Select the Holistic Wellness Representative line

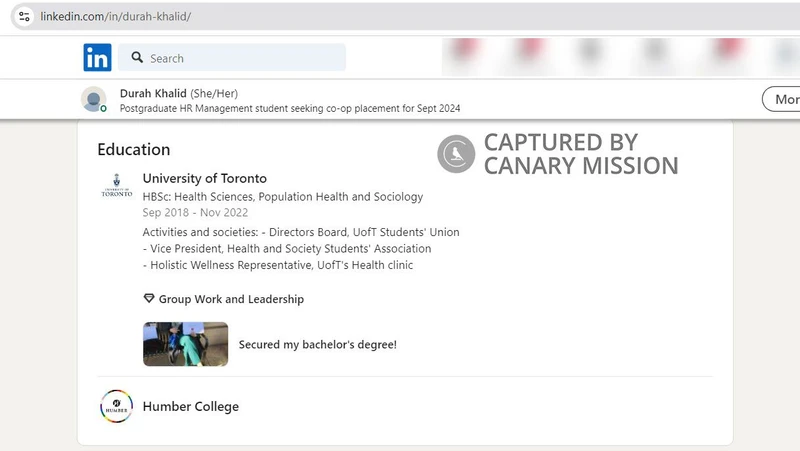click(x=278, y=265)
